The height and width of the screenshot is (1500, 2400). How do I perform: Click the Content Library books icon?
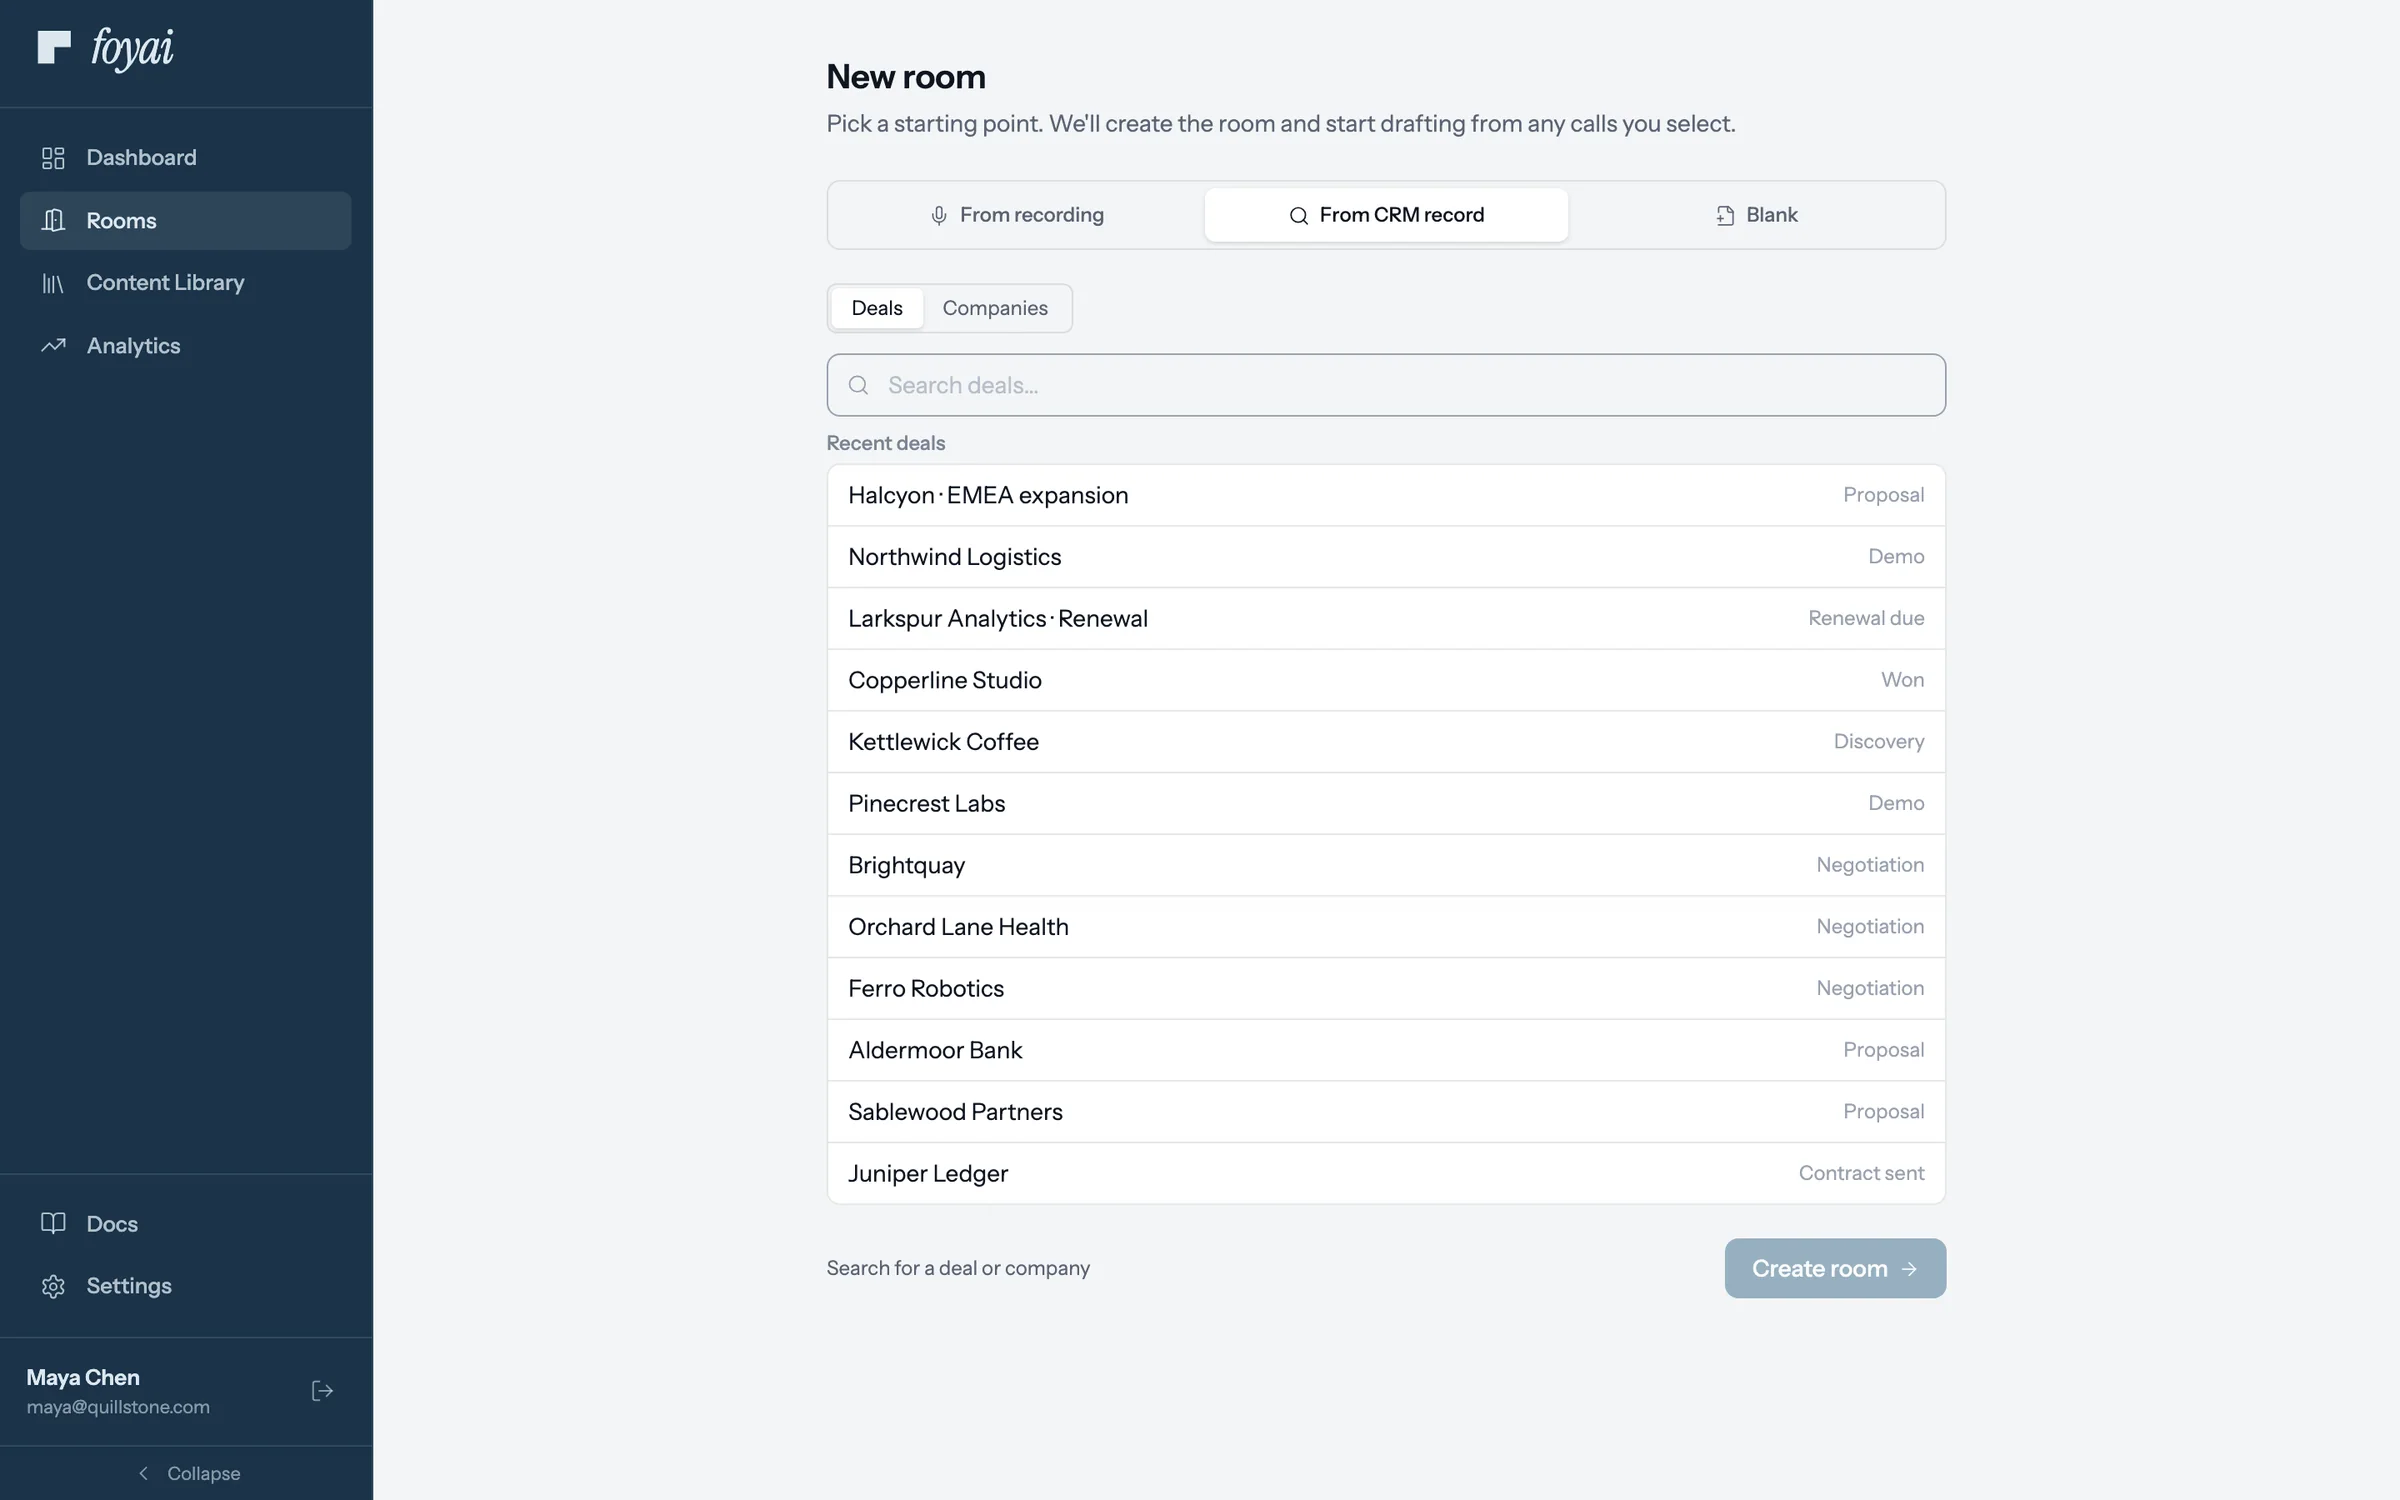click(53, 283)
